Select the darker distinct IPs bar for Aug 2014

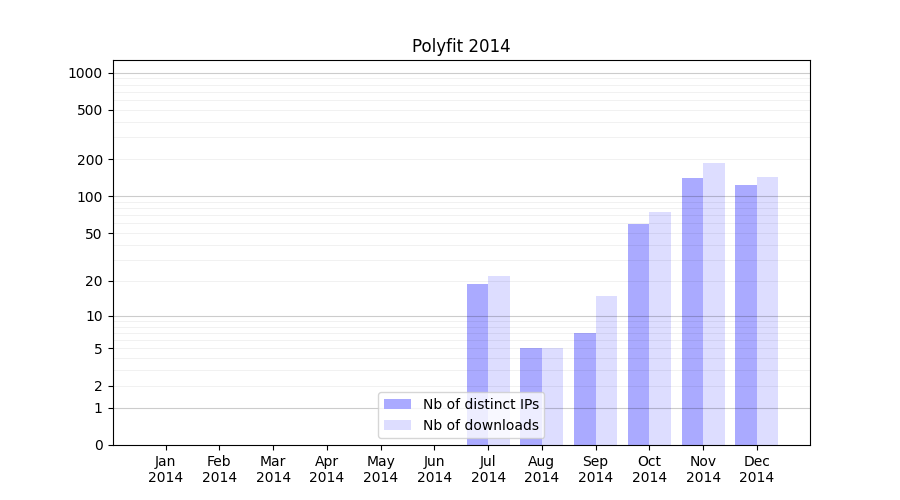[x=531, y=400]
